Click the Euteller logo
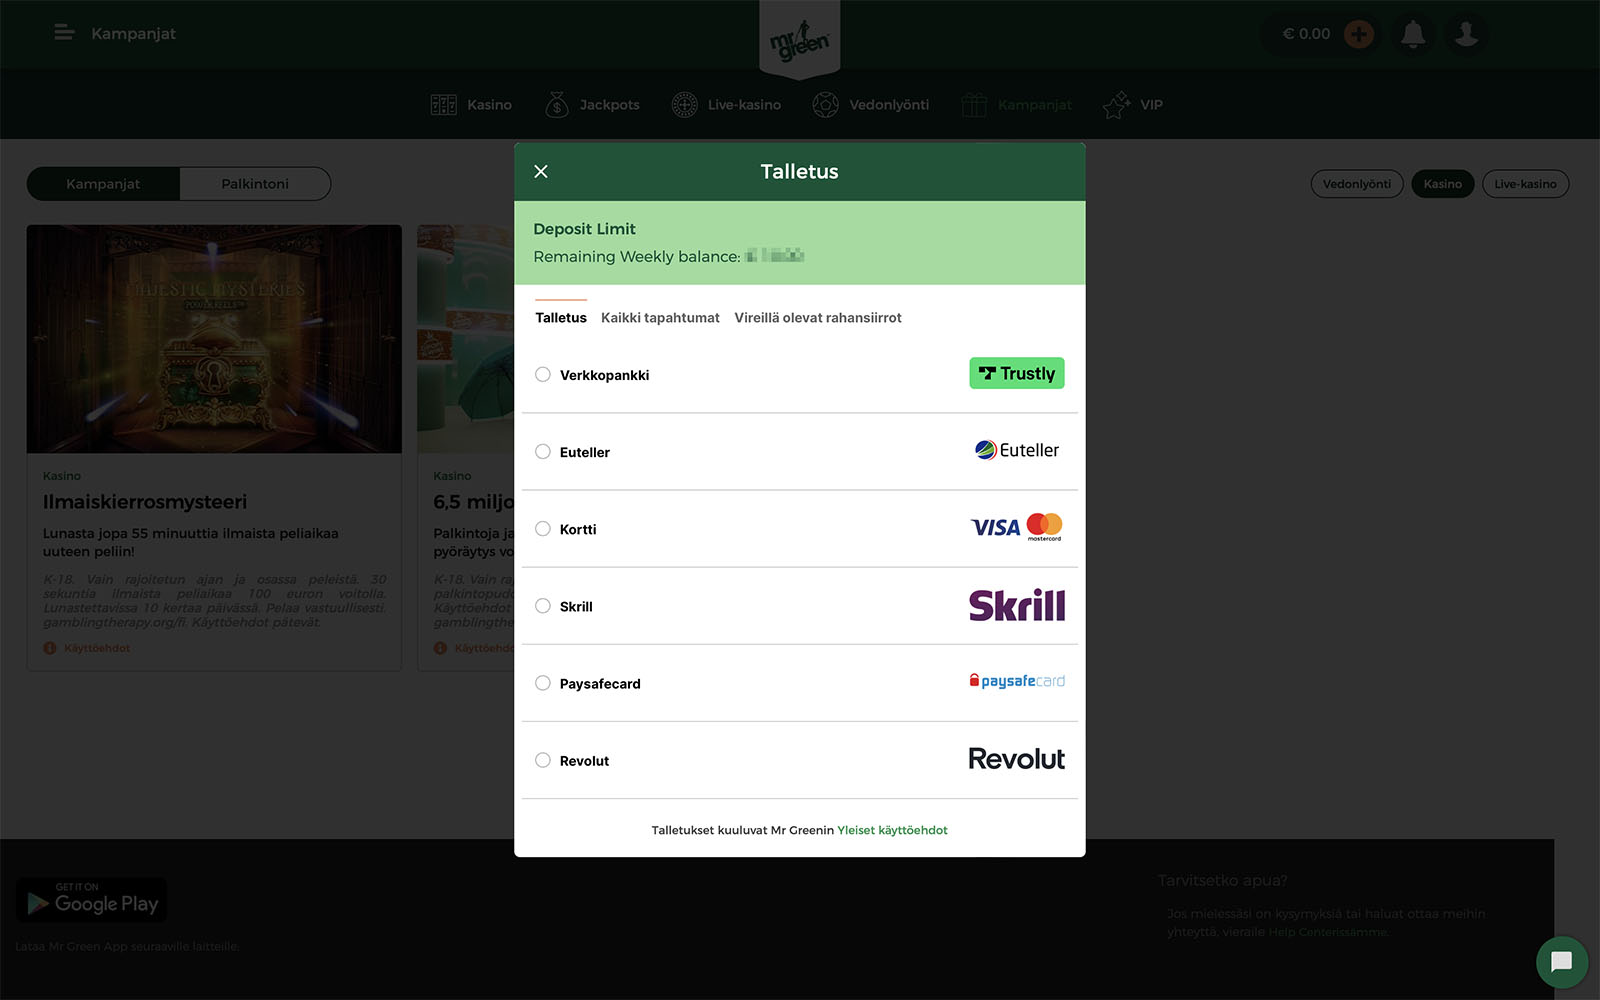Screen dimensions: 1600x1000 pyautogui.click(x=1017, y=450)
